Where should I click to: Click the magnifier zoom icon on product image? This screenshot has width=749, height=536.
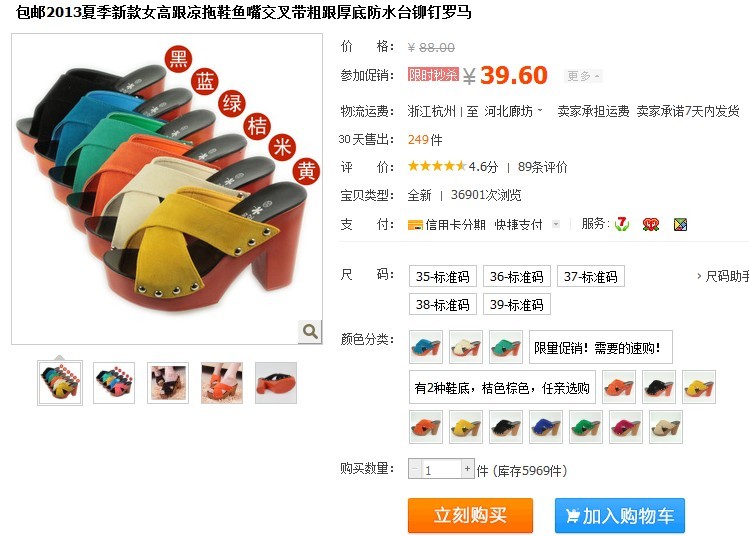pos(310,331)
